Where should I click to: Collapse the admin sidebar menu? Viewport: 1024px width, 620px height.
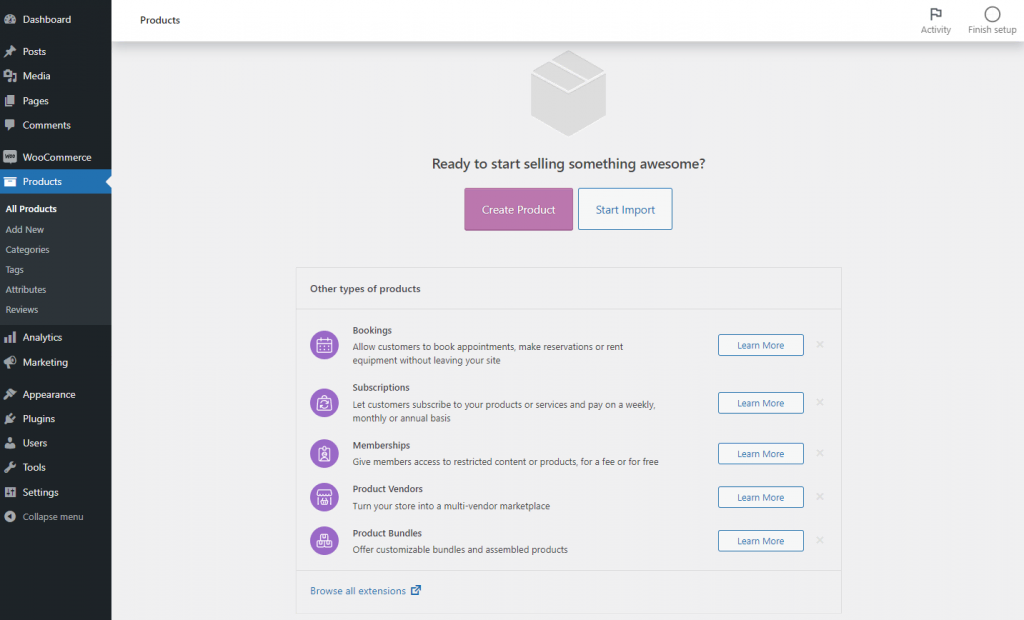pos(52,517)
